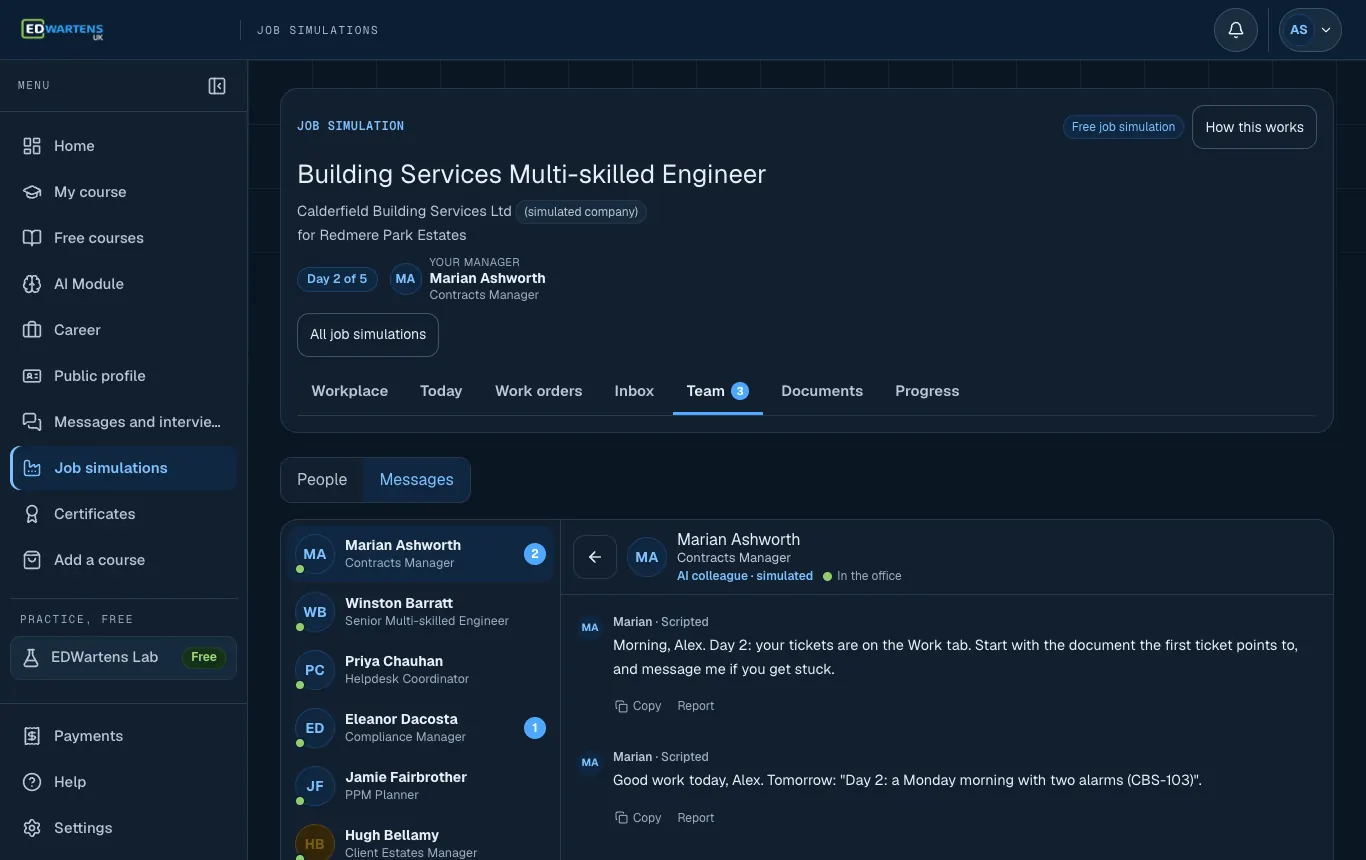
Task: Open the Work orders tab
Action: point(538,391)
